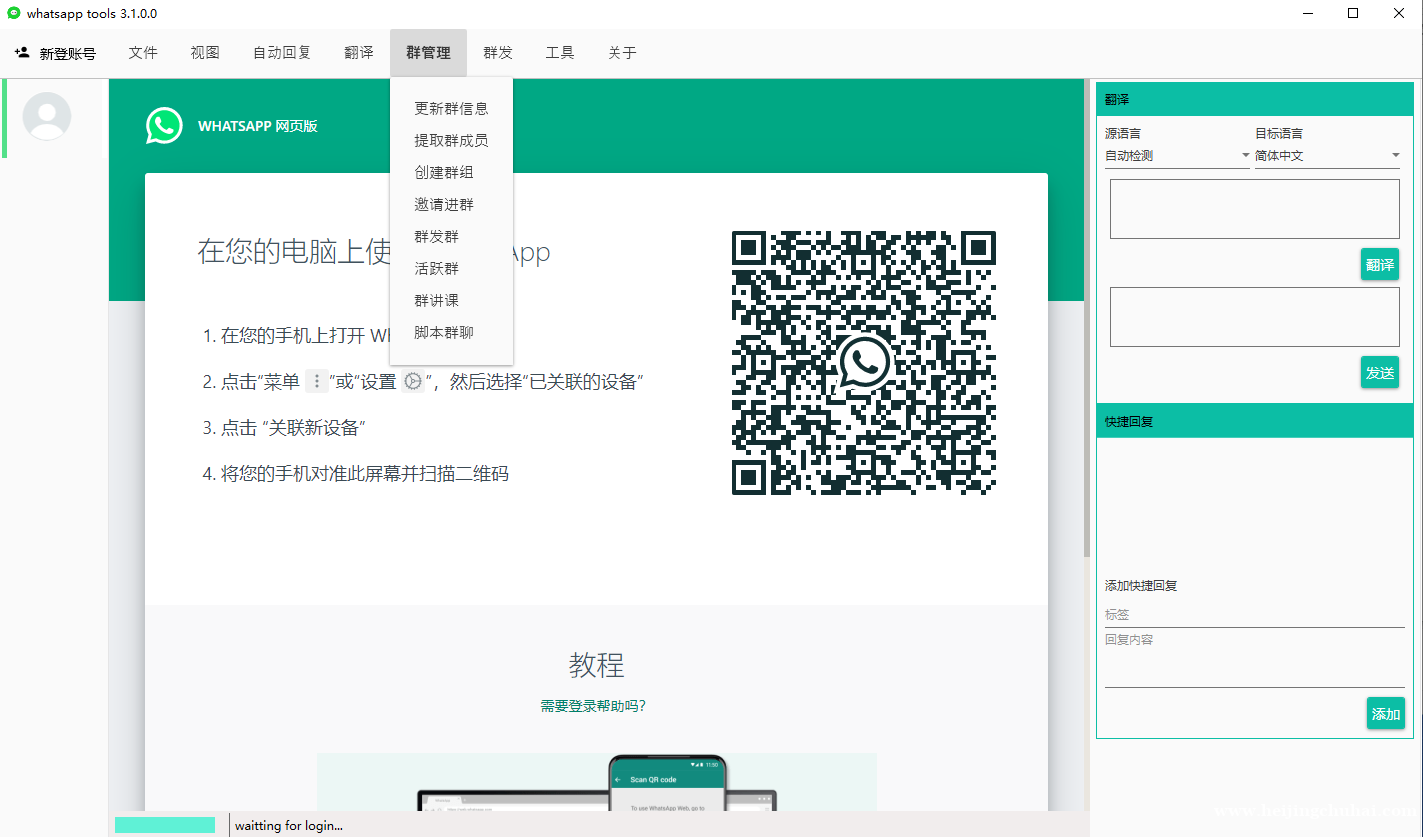Image resolution: width=1423 pixels, height=837 pixels.
Task: Click the 'waitting for login...' status text
Action: pos(289,825)
